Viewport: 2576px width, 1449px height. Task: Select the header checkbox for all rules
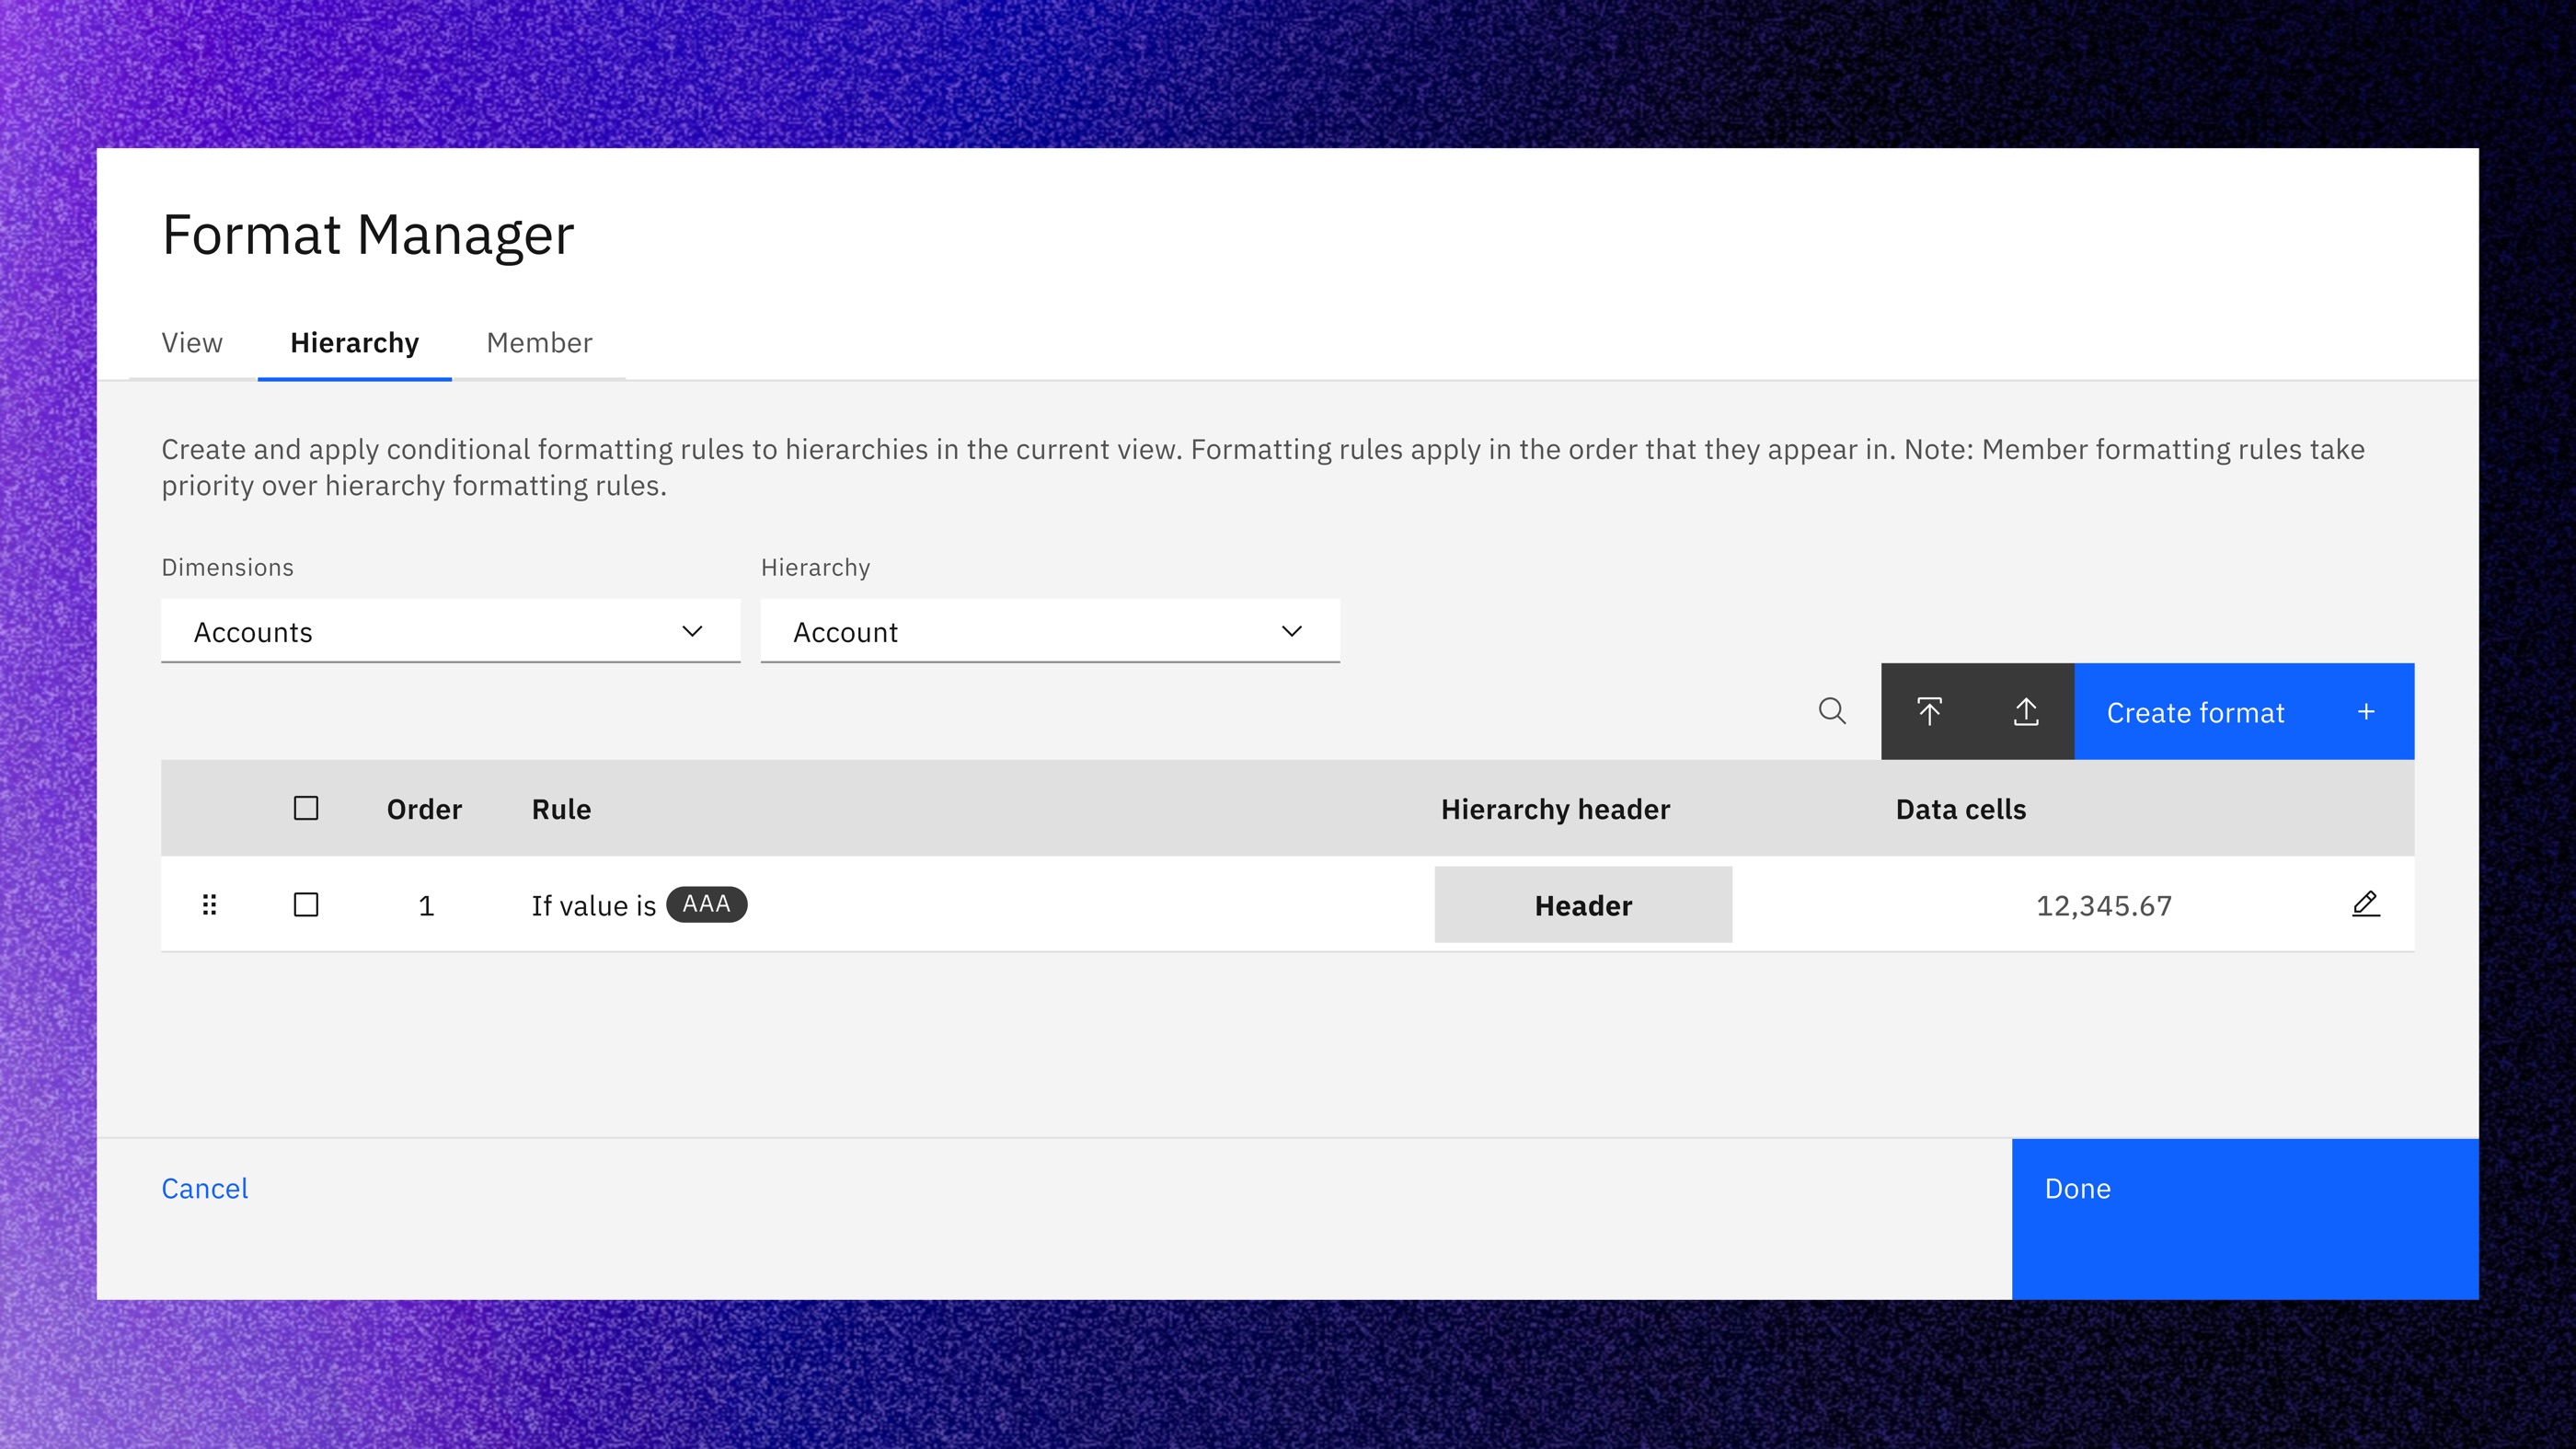click(306, 808)
